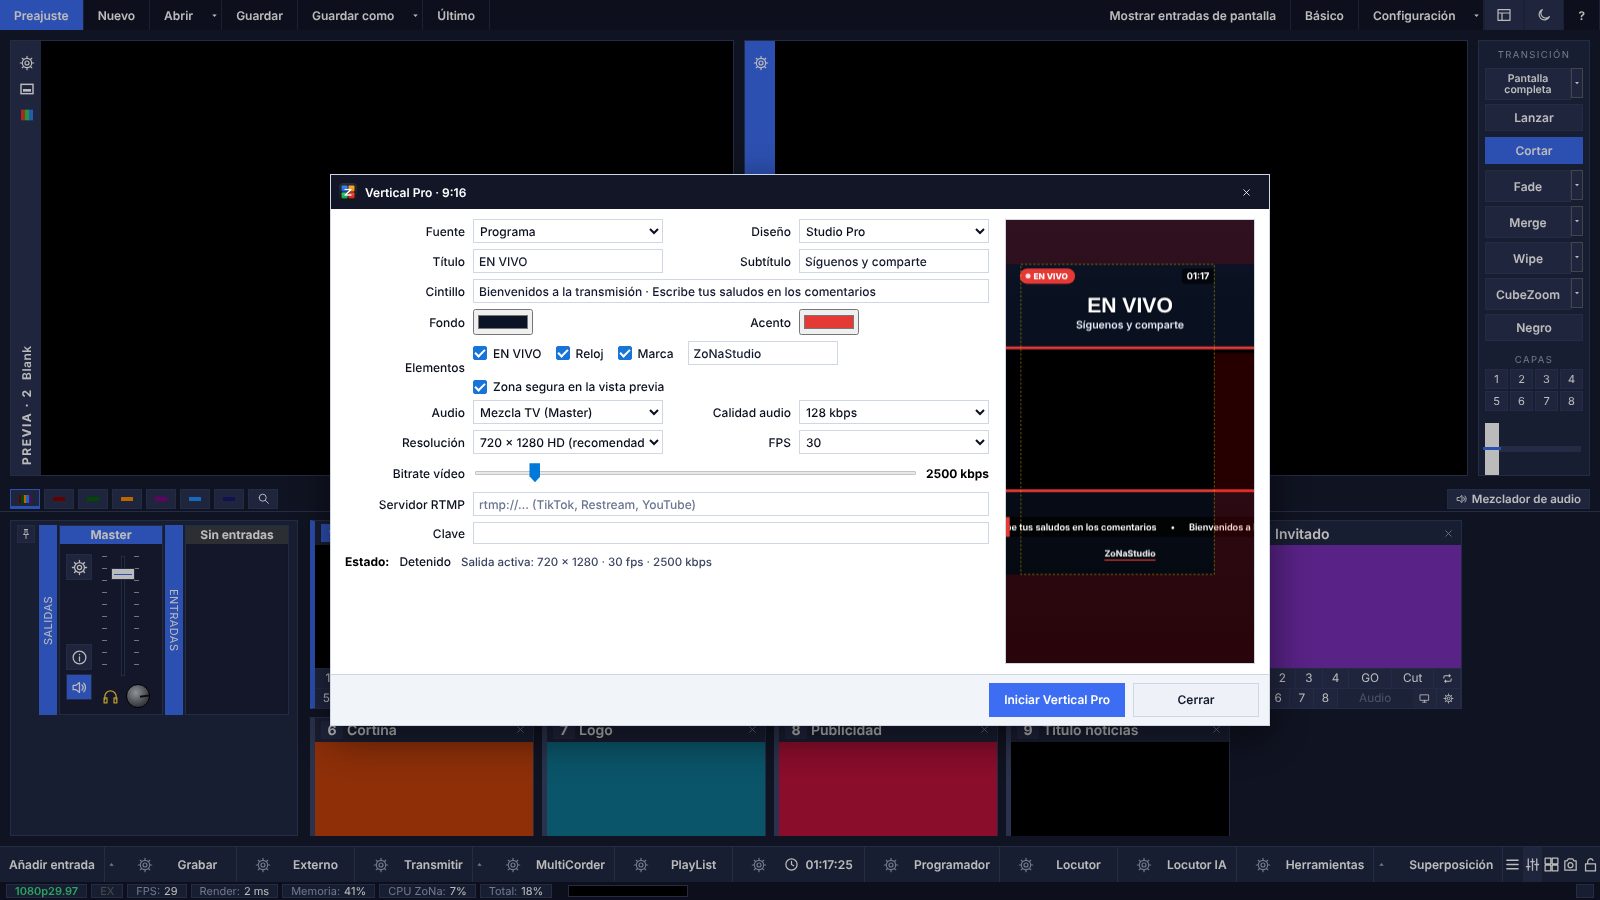Open the gear next to Transmitir
The height and width of the screenshot is (900, 1600).
coord(381,865)
